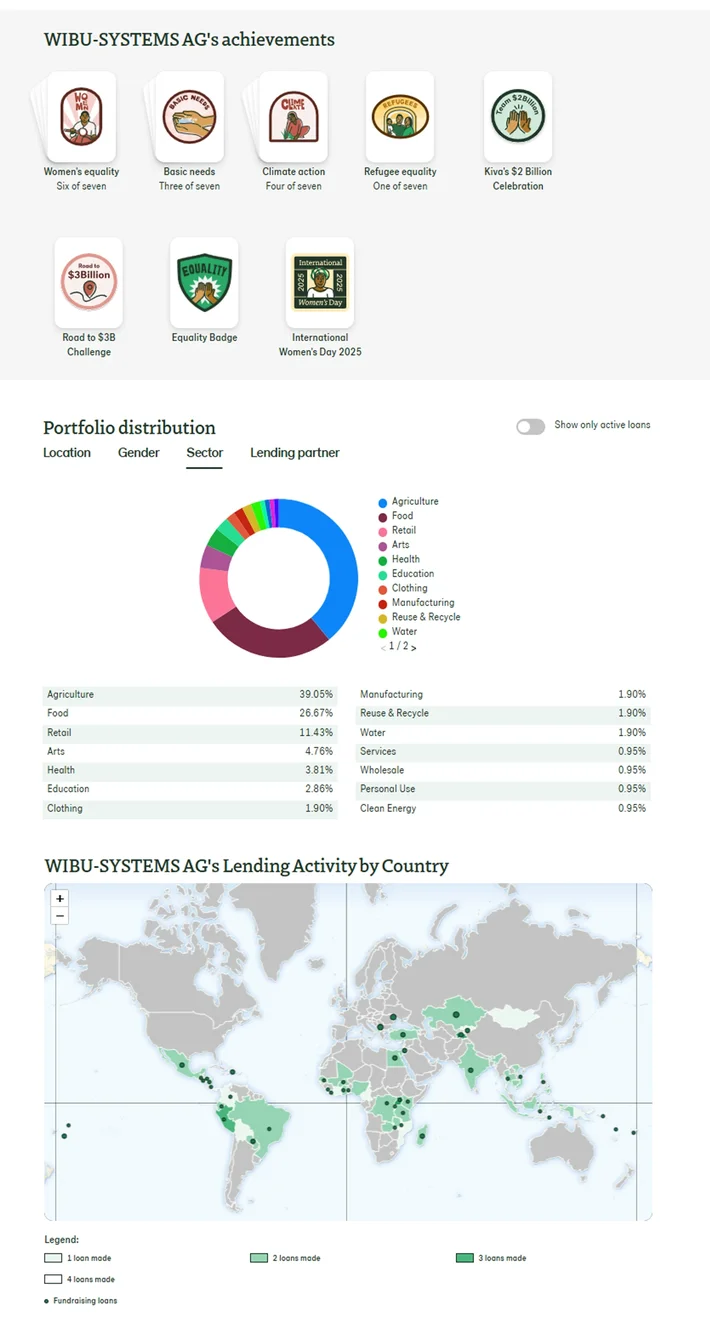Switch to the Location tab
Viewport: 710px width, 1323px height.
tap(67, 453)
